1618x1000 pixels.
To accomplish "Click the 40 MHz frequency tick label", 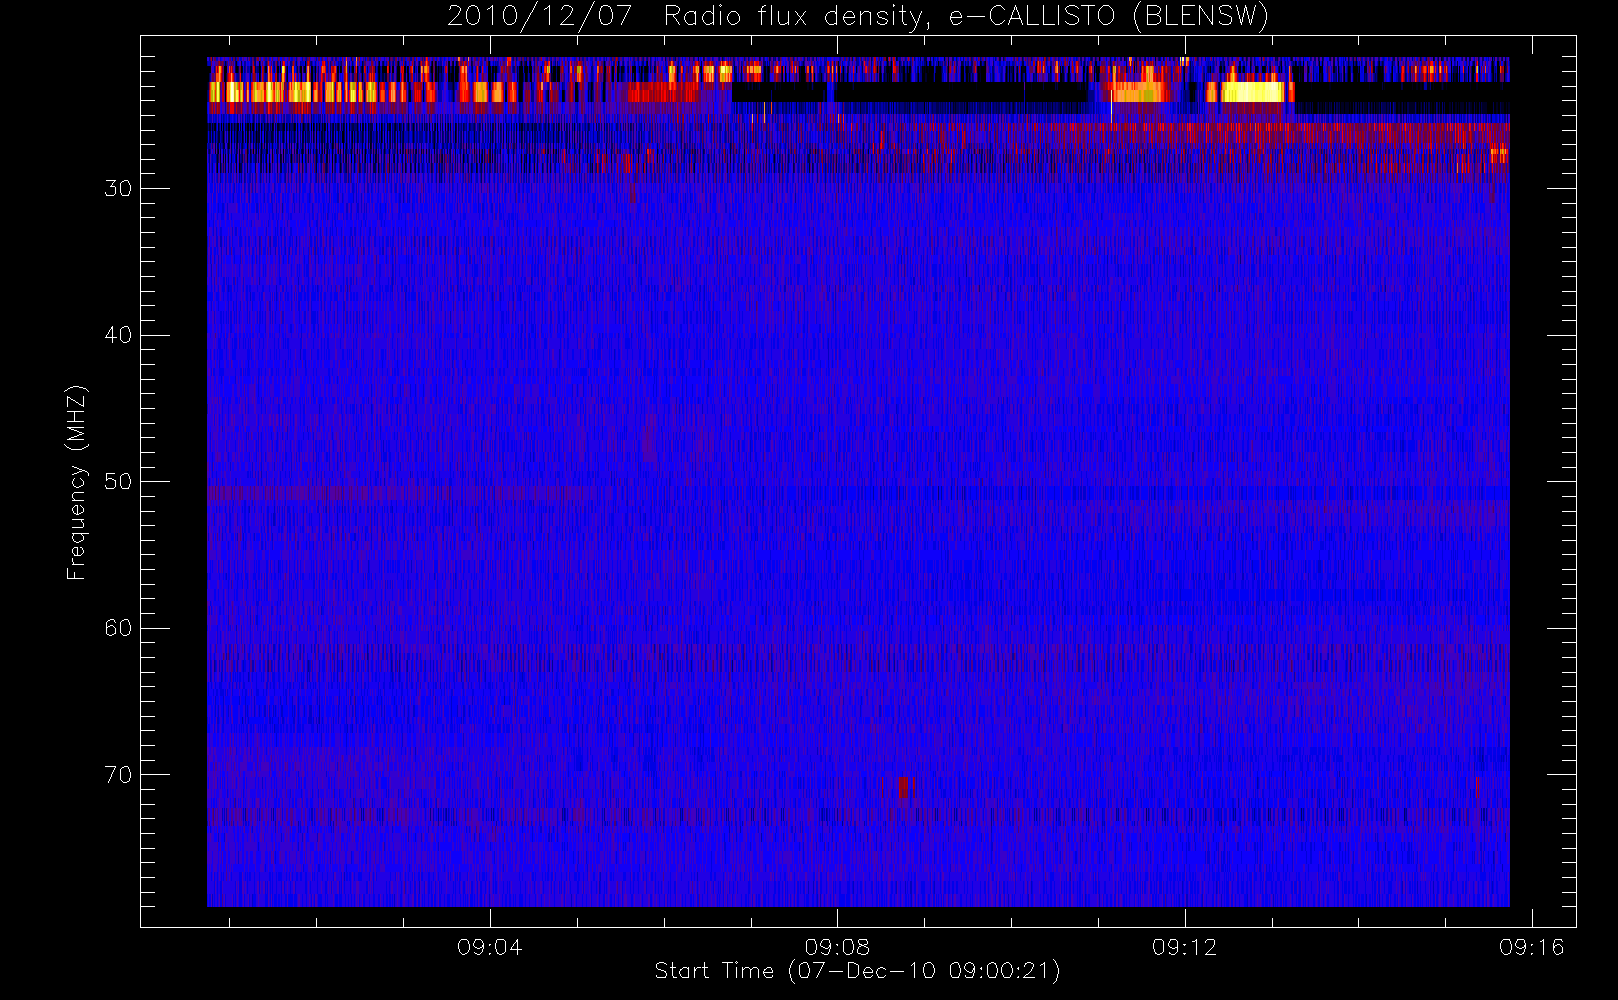I will (x=118, y=335).
